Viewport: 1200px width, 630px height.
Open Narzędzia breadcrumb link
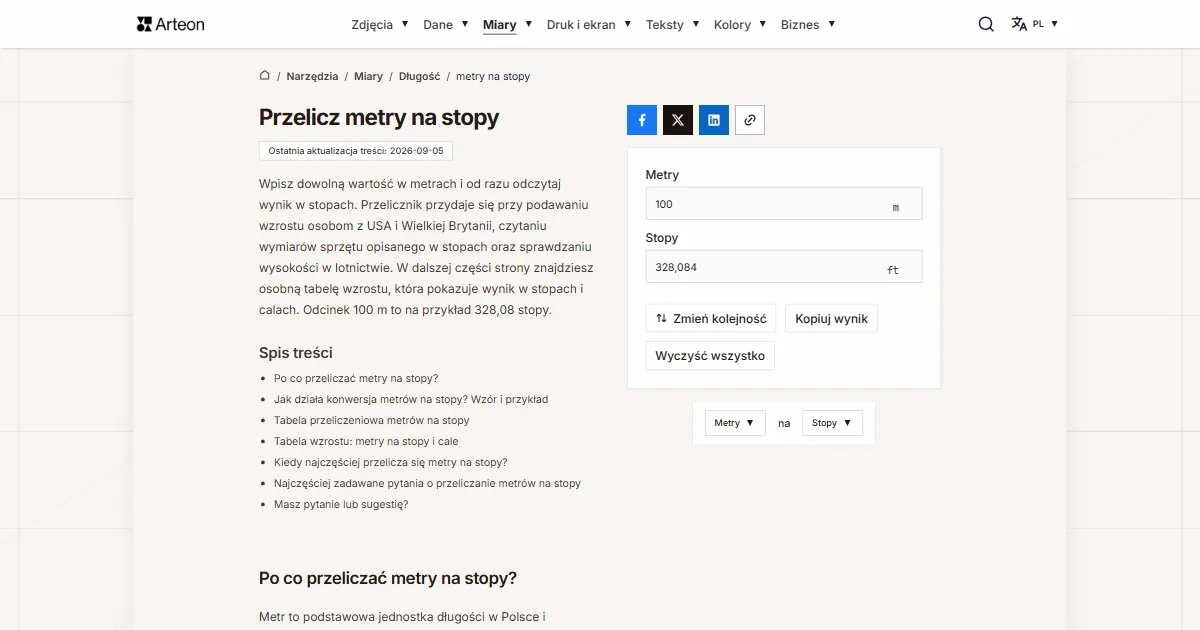click(x=312, y=76)
